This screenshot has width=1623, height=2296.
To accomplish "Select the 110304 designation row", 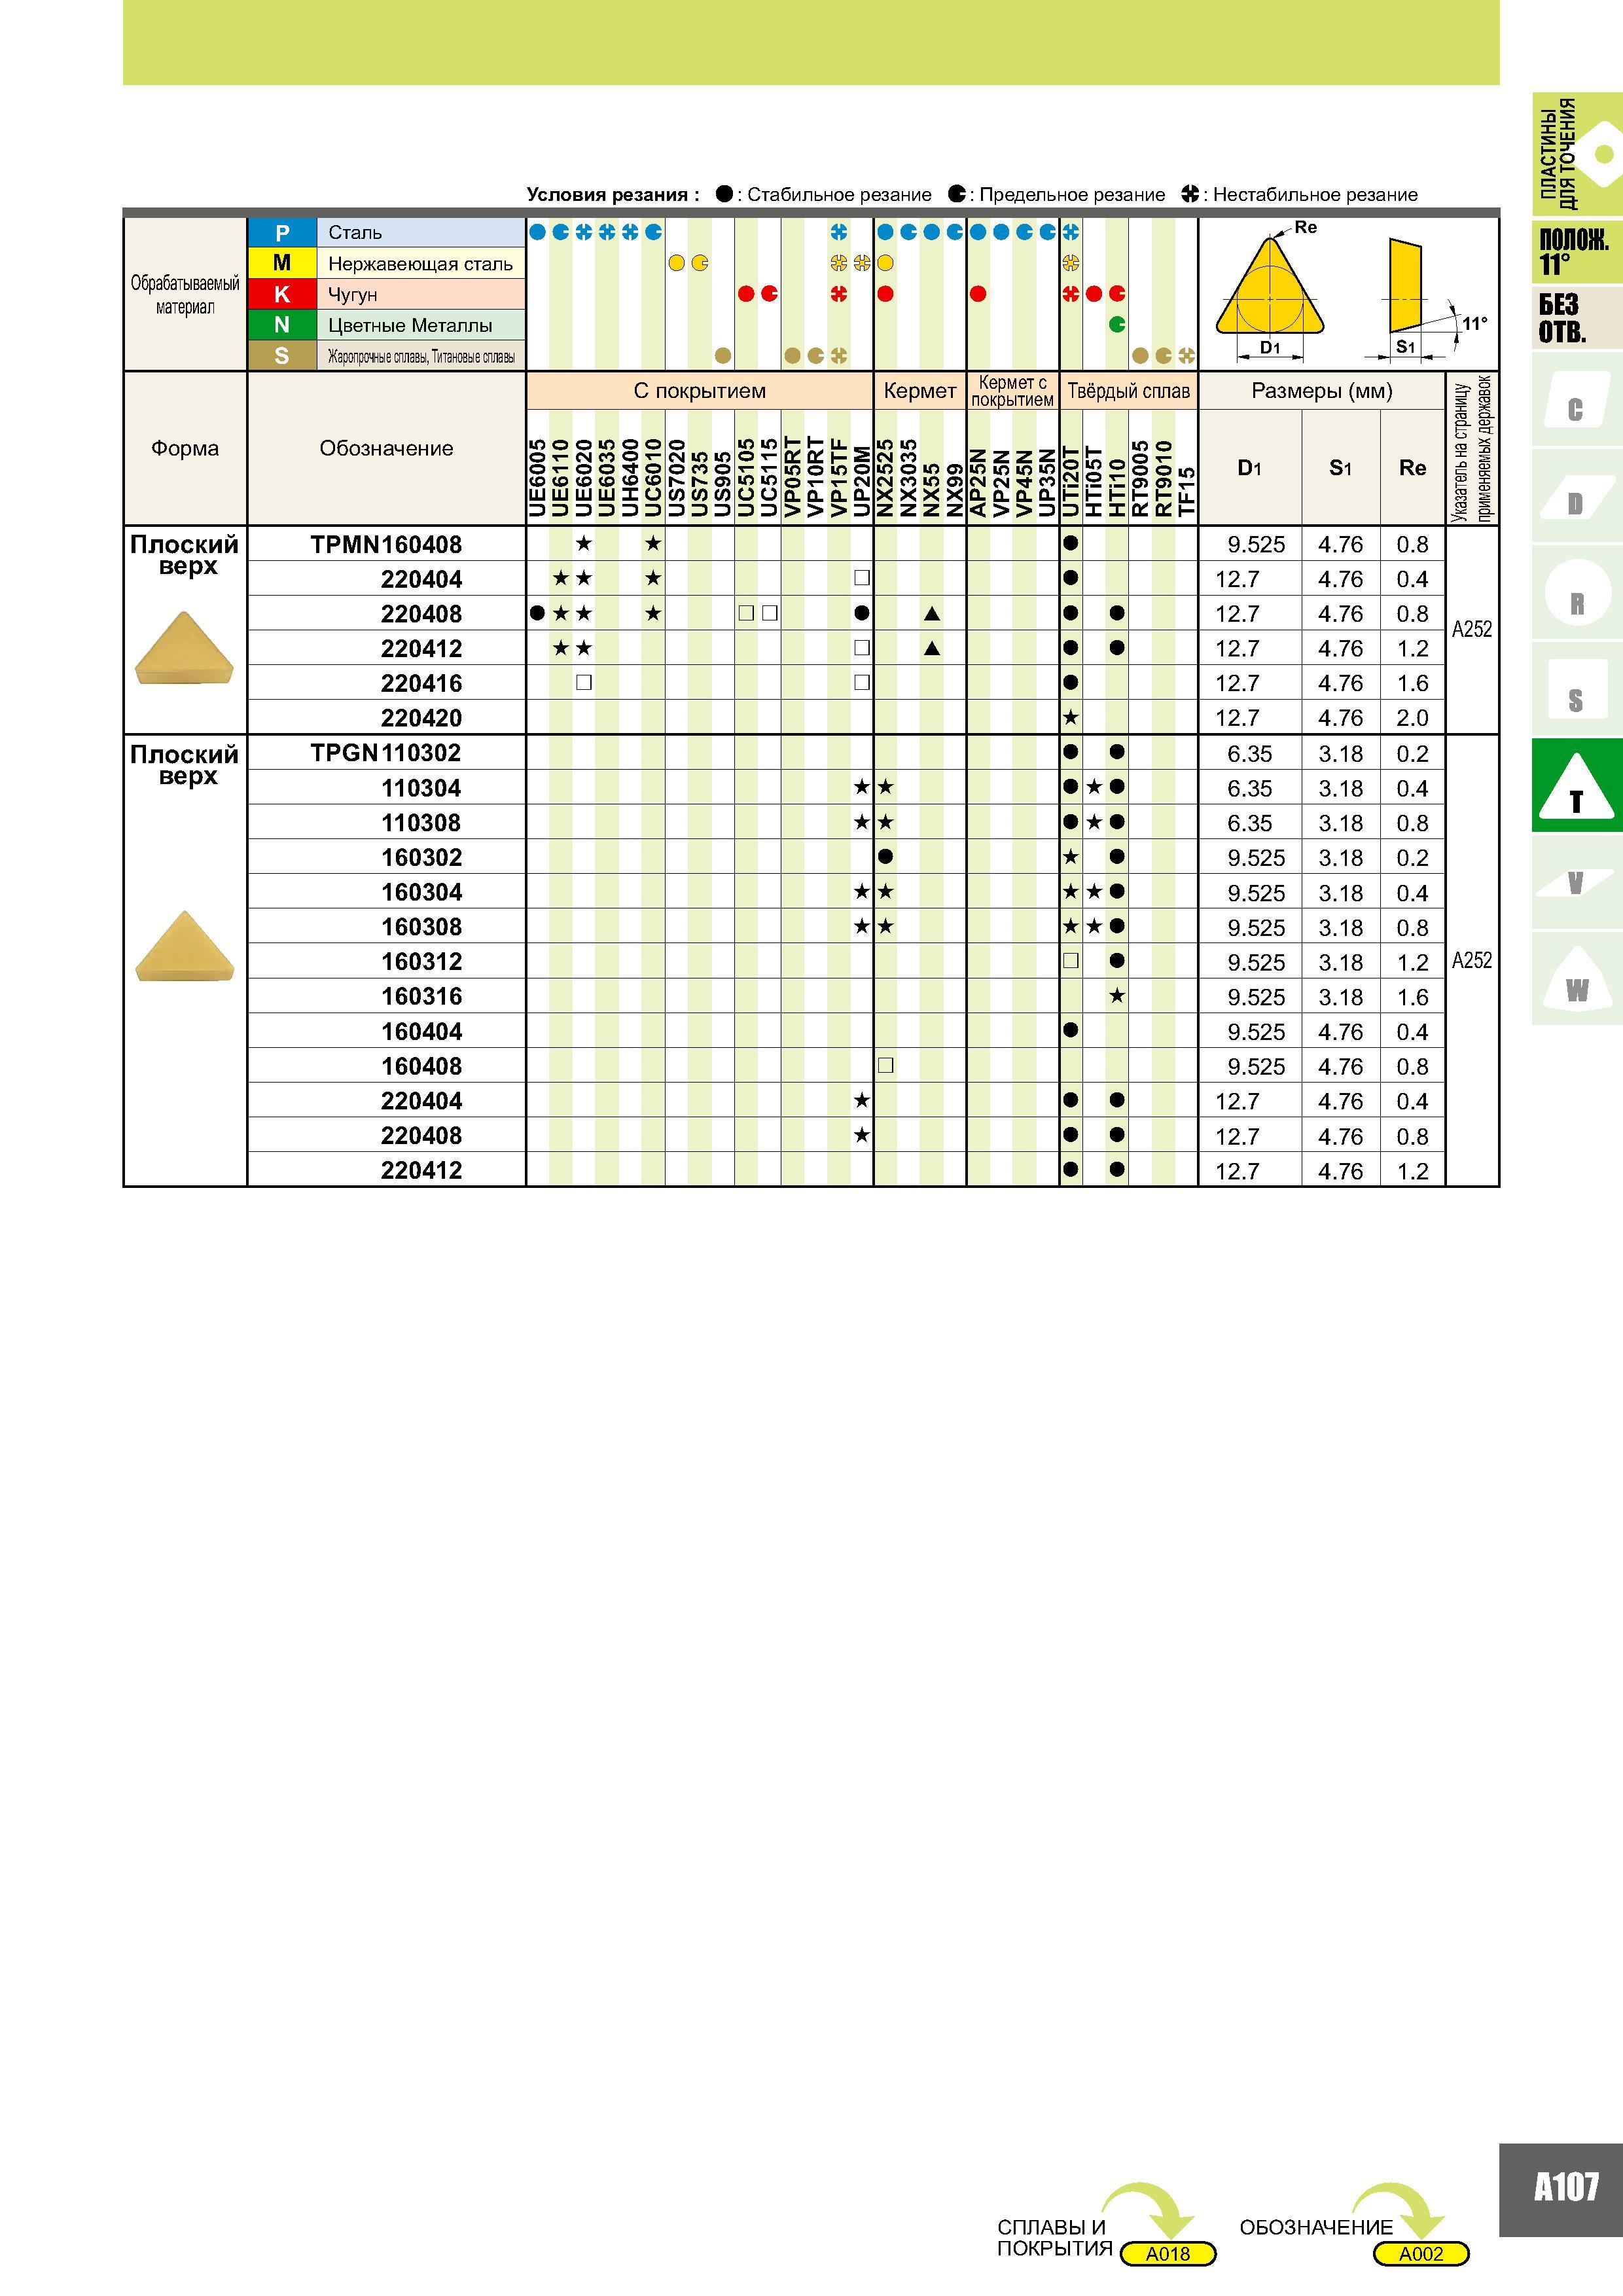I will 421,788.
